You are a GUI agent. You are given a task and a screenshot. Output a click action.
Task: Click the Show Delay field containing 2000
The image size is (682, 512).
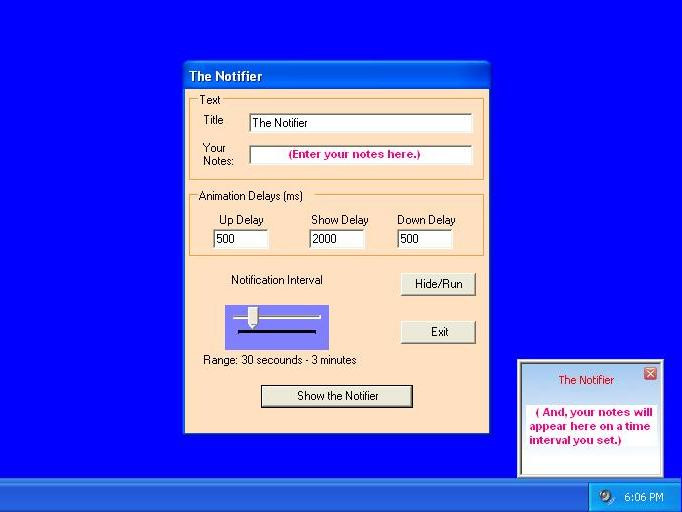click(x=337, y=239)
